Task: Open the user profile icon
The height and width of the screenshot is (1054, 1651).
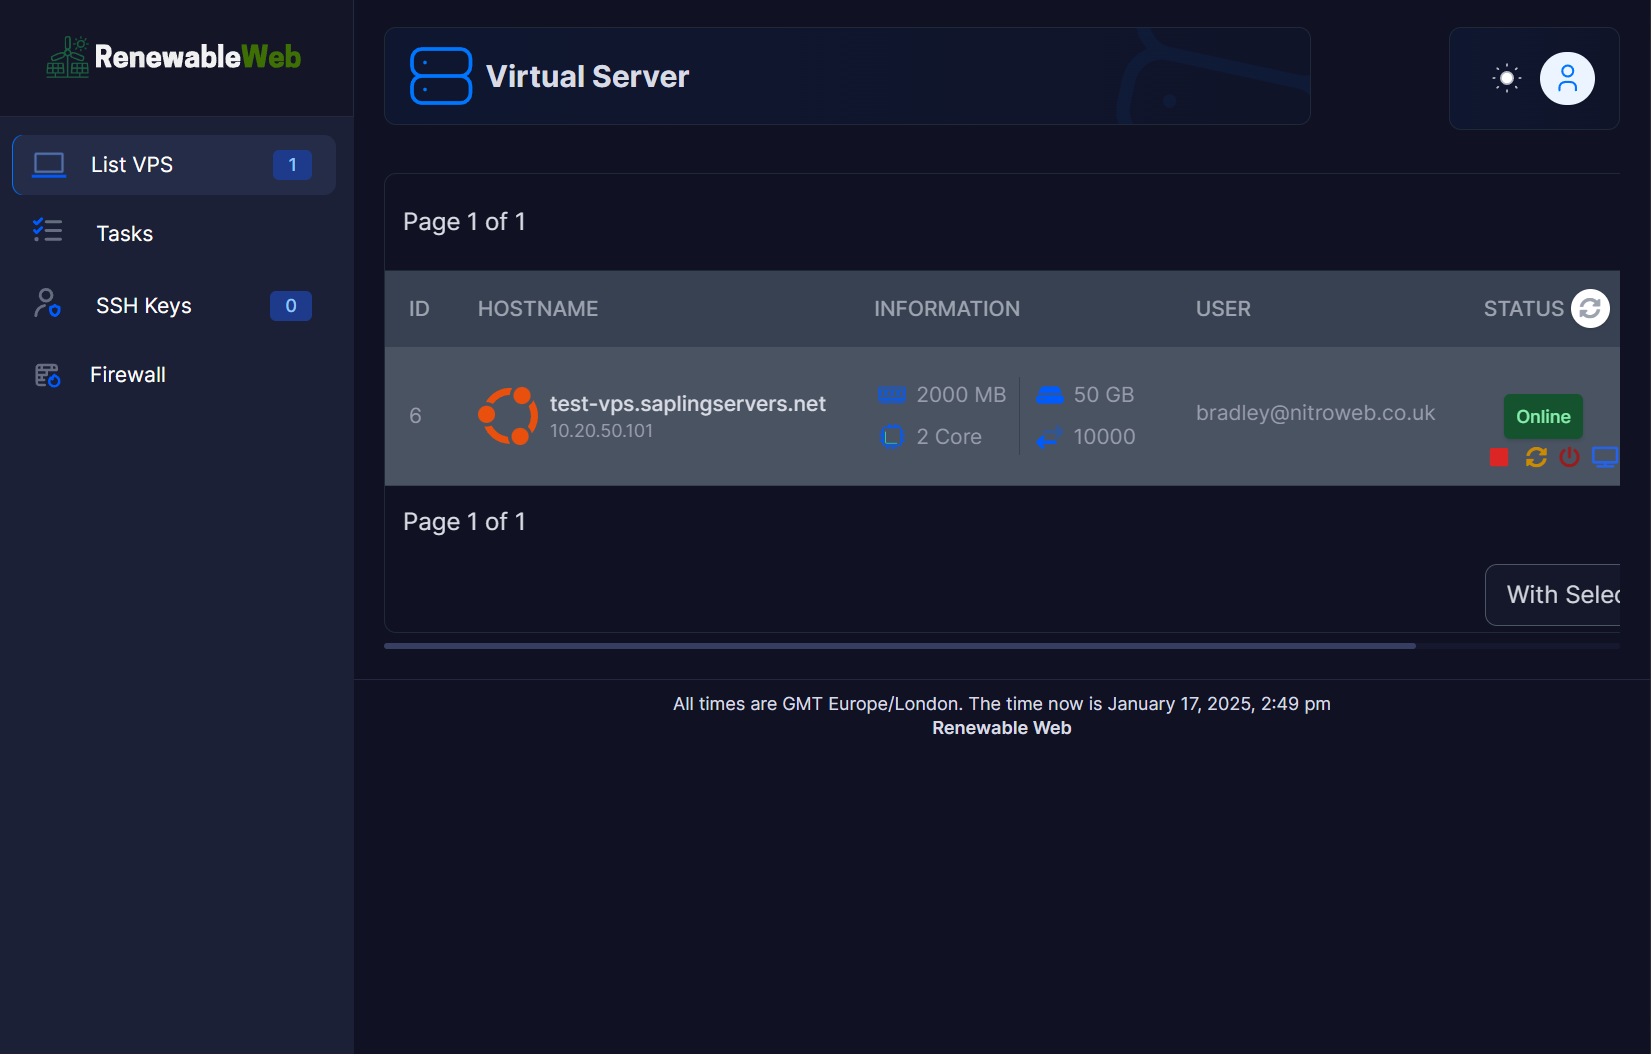Action: pos(1568,78)
